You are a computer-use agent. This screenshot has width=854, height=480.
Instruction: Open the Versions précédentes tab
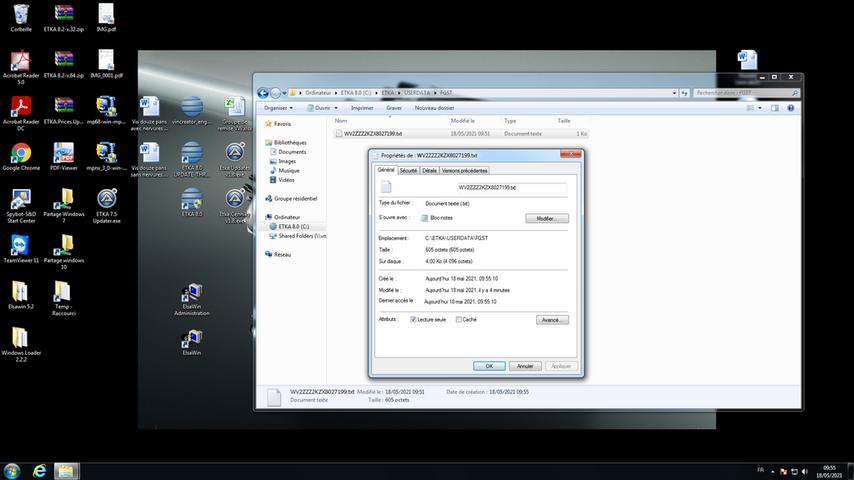[465, 171]
